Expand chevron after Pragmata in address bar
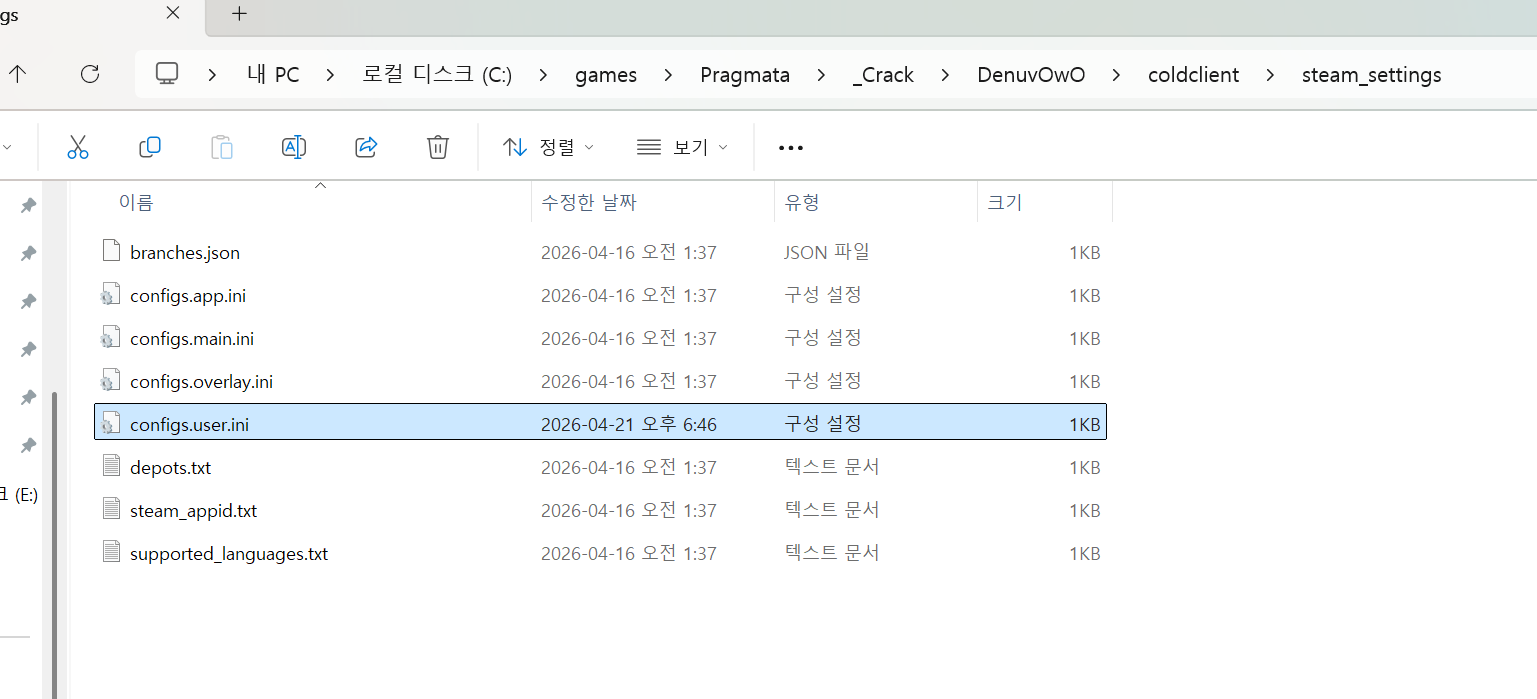 [x=821, y=75]
